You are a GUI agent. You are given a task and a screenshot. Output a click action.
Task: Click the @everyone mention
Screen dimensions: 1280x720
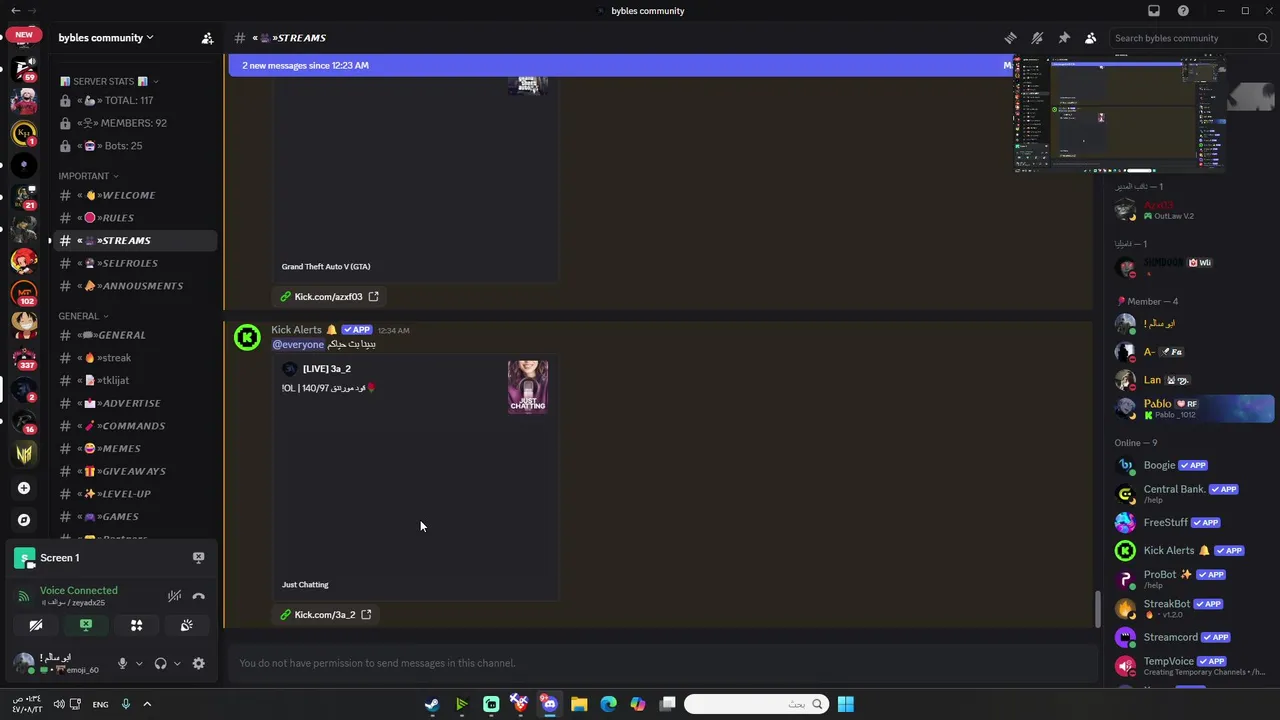pyautogui.click(x=298, y=344)
